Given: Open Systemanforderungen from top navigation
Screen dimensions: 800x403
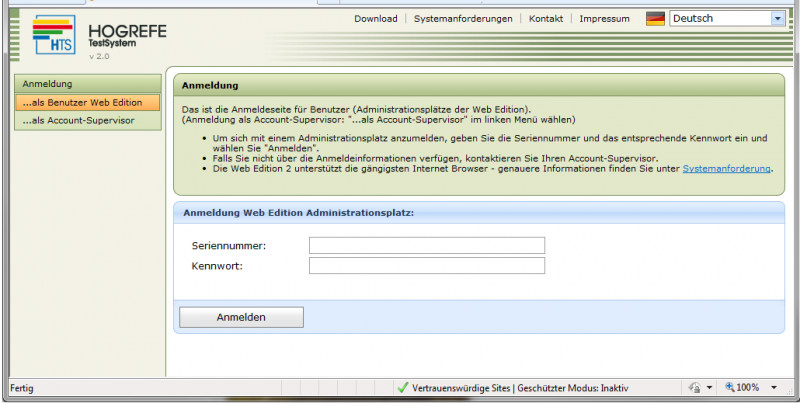Looking at the screenshot, I should click(x=462, y=18).
